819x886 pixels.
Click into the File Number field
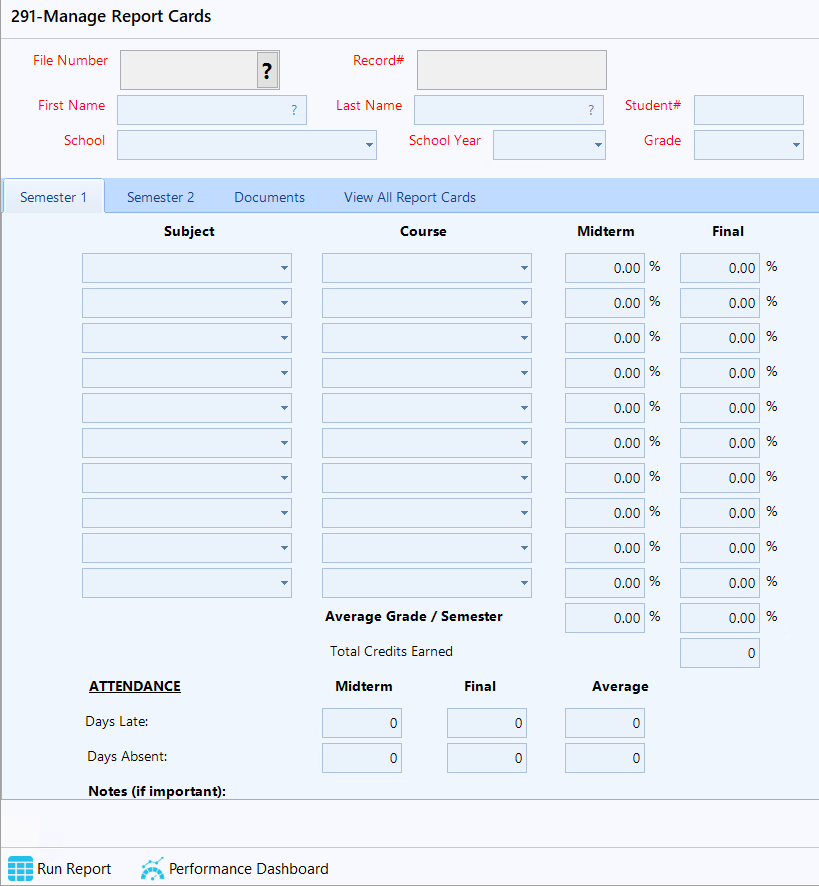189,70
